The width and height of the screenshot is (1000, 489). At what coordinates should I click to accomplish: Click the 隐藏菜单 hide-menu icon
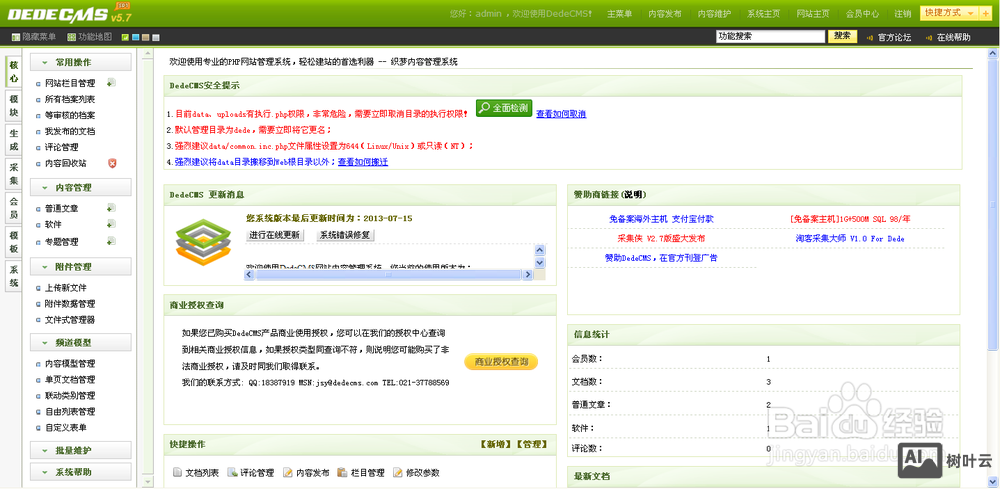pos(15,37)
